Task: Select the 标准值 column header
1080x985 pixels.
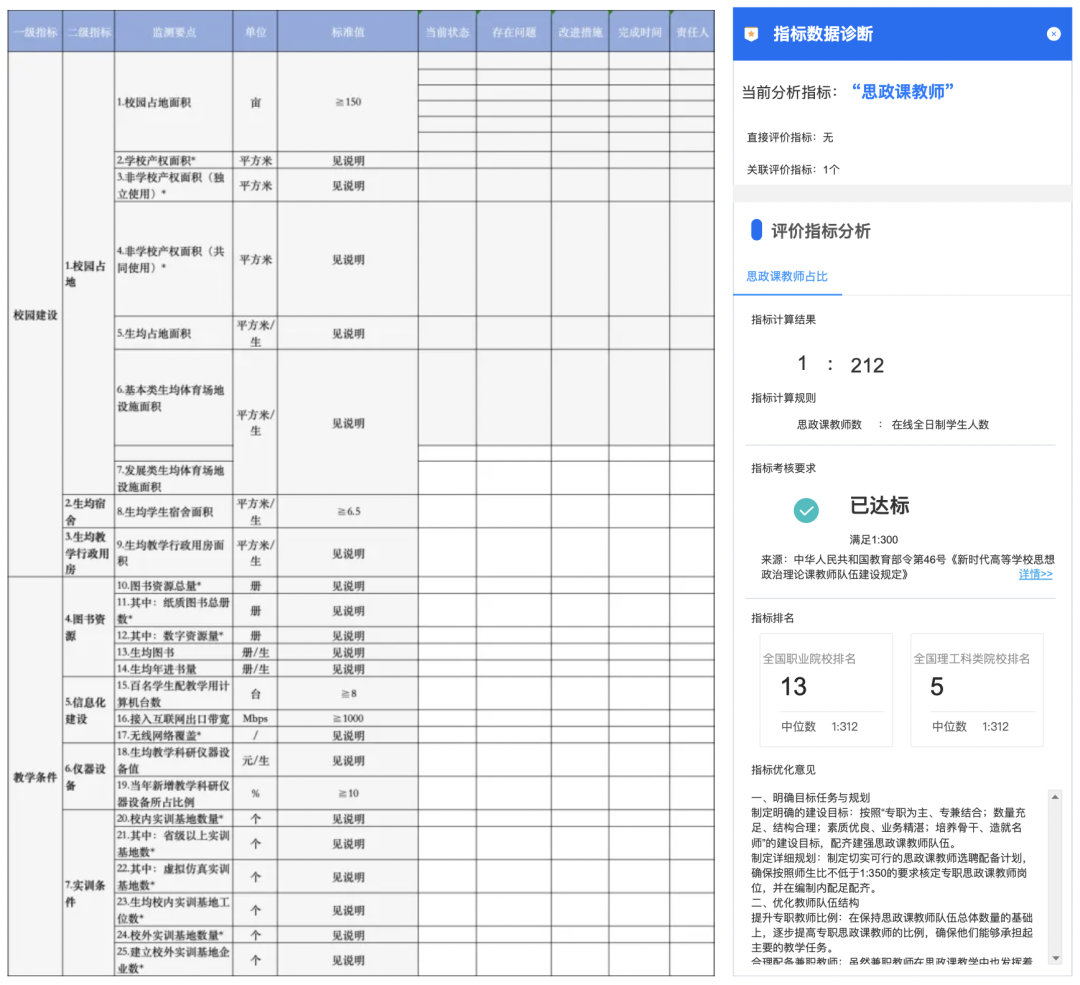Action: pos(347,32)
